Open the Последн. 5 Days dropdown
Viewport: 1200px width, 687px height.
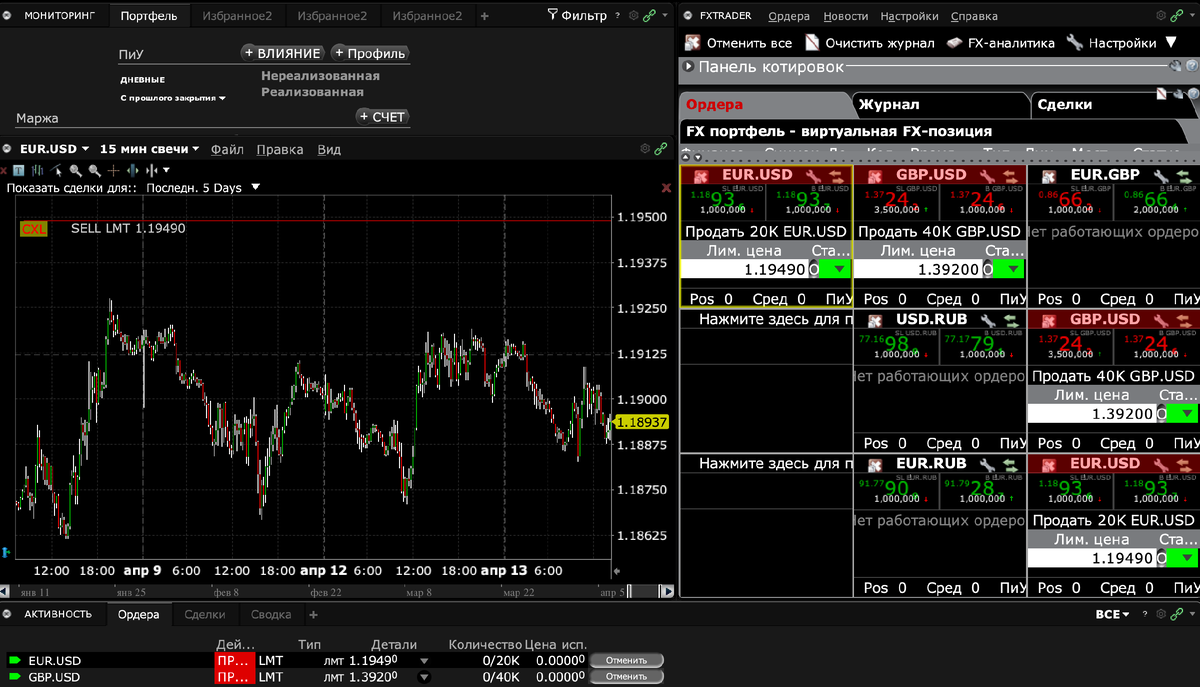point(200,186)
